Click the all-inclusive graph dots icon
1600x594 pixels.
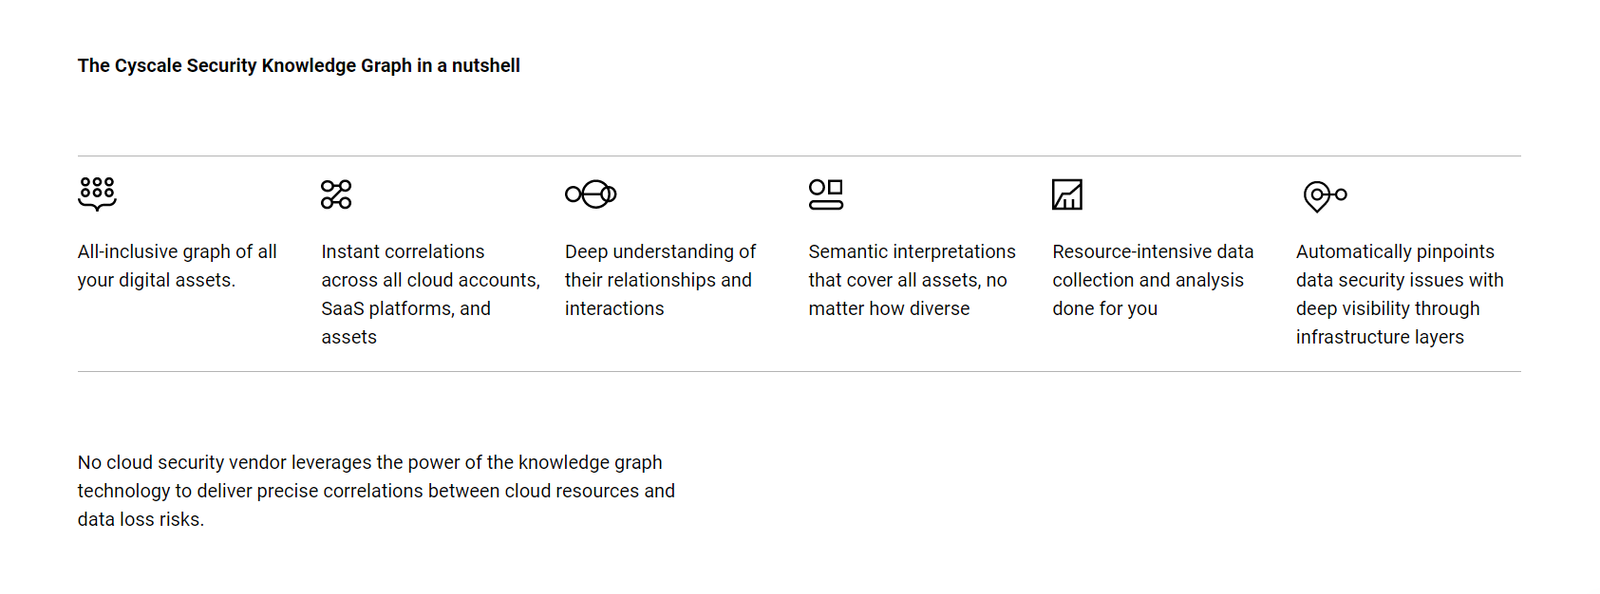pos(97,194)
